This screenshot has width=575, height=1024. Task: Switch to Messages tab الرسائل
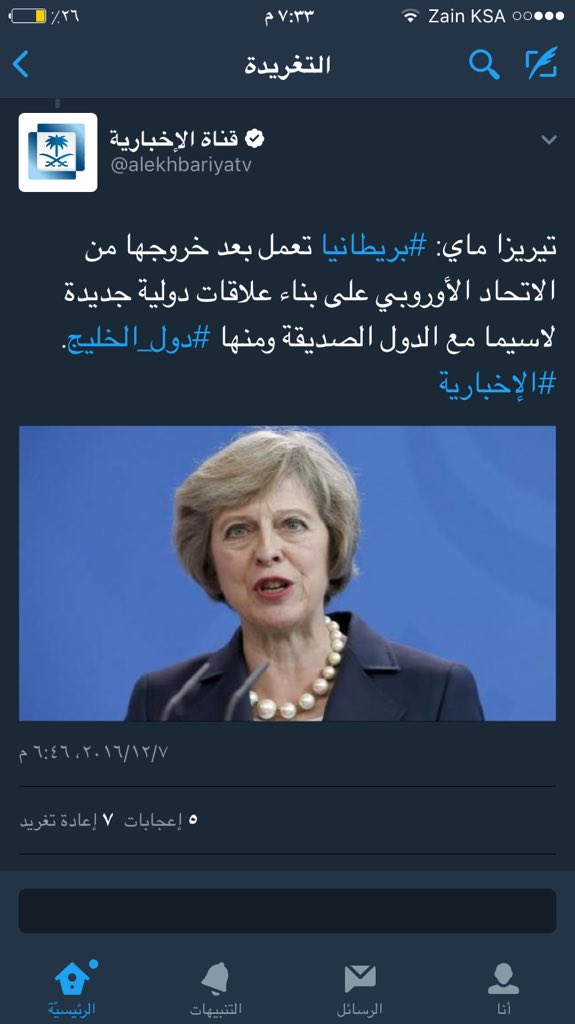pyautogui.click(x=359, y=988)
